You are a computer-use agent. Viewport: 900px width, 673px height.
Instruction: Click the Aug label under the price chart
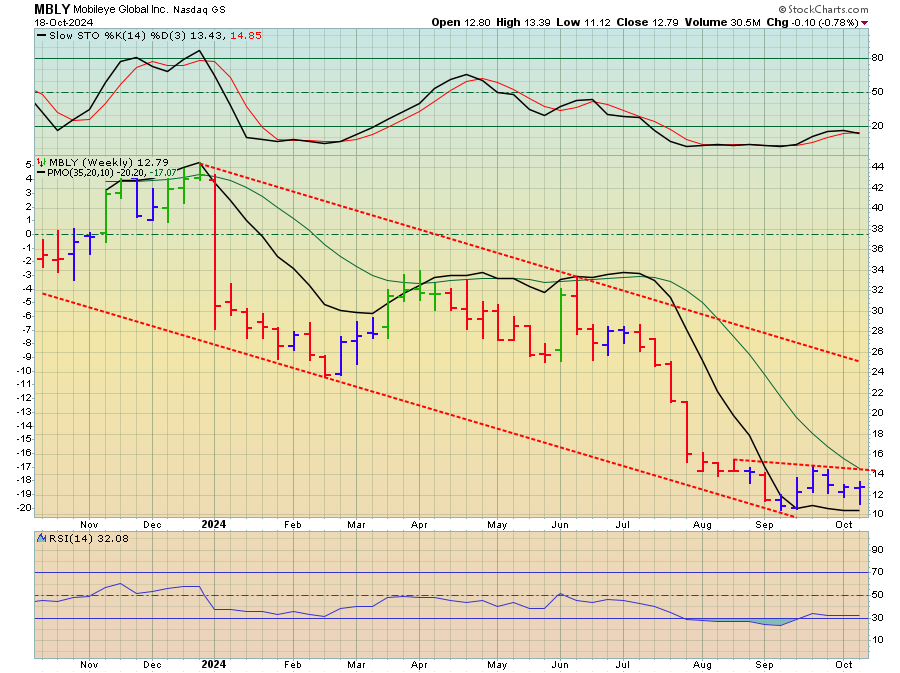tap(701, 523)
